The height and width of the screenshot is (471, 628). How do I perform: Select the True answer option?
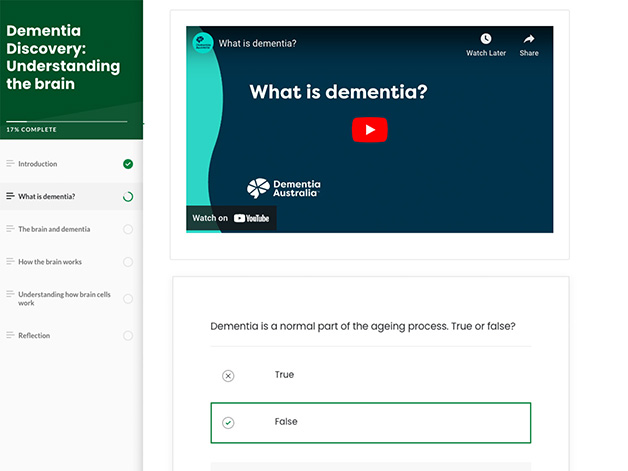pyautogui.click(x=370, y=375)
